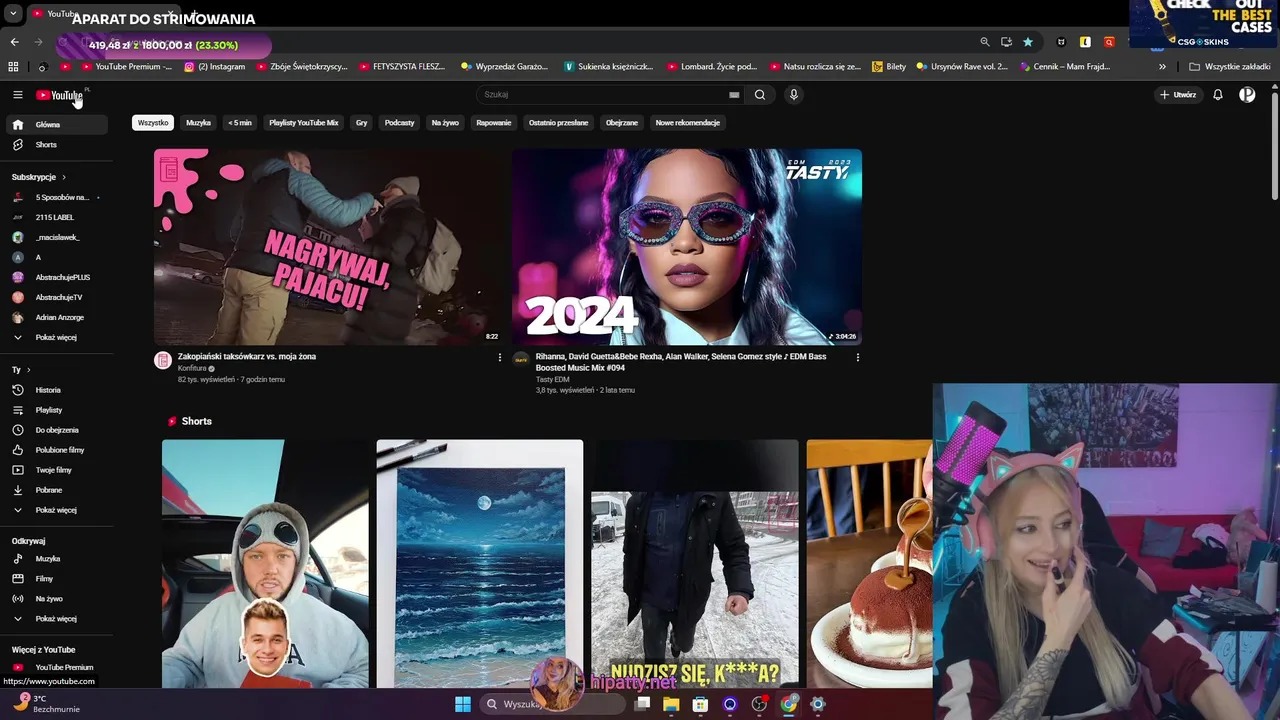Open Polubione filmy in the sidebar

55,450
